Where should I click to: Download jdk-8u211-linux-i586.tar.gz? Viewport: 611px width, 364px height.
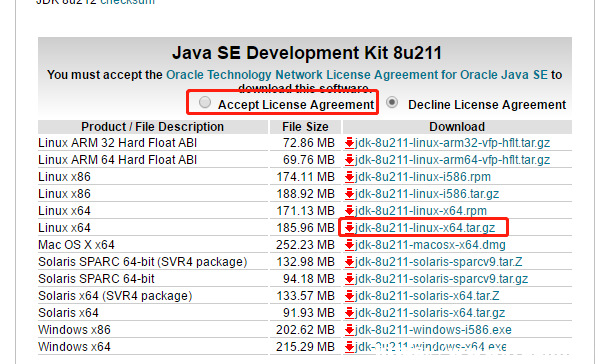427,194
